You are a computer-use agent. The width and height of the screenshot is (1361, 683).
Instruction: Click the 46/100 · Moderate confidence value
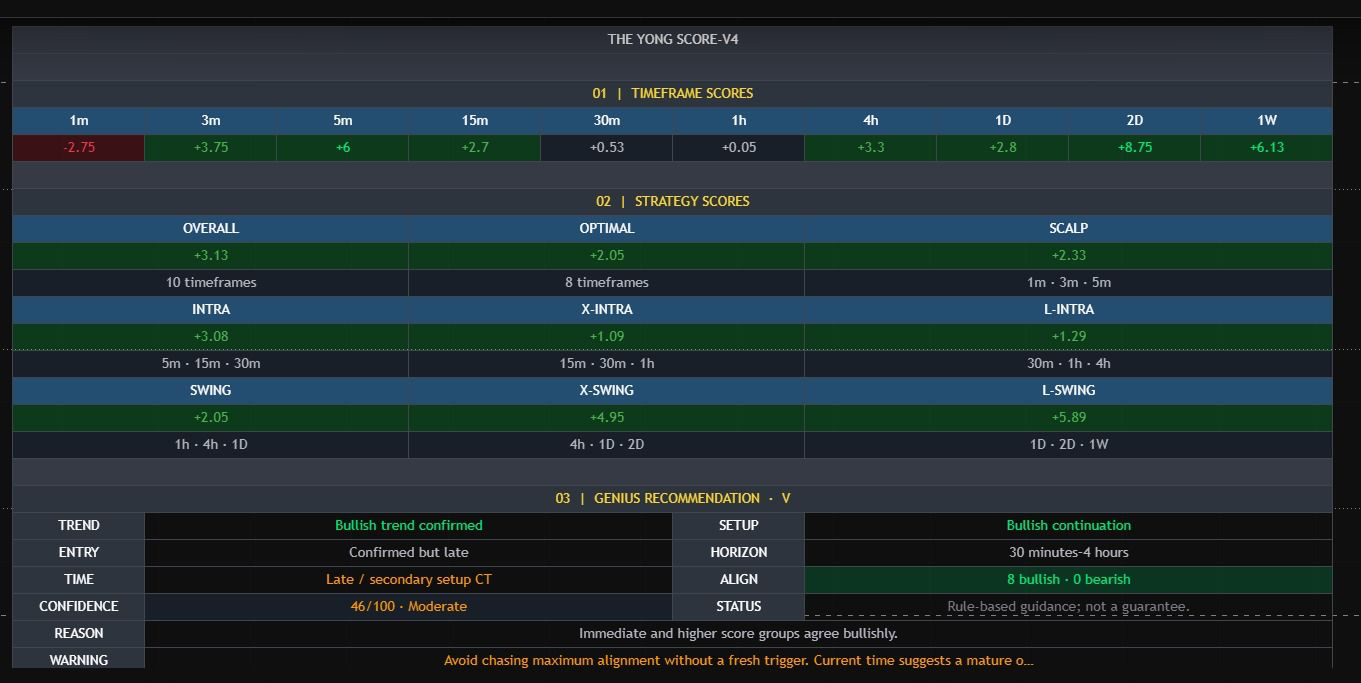(x=408, y=606)
